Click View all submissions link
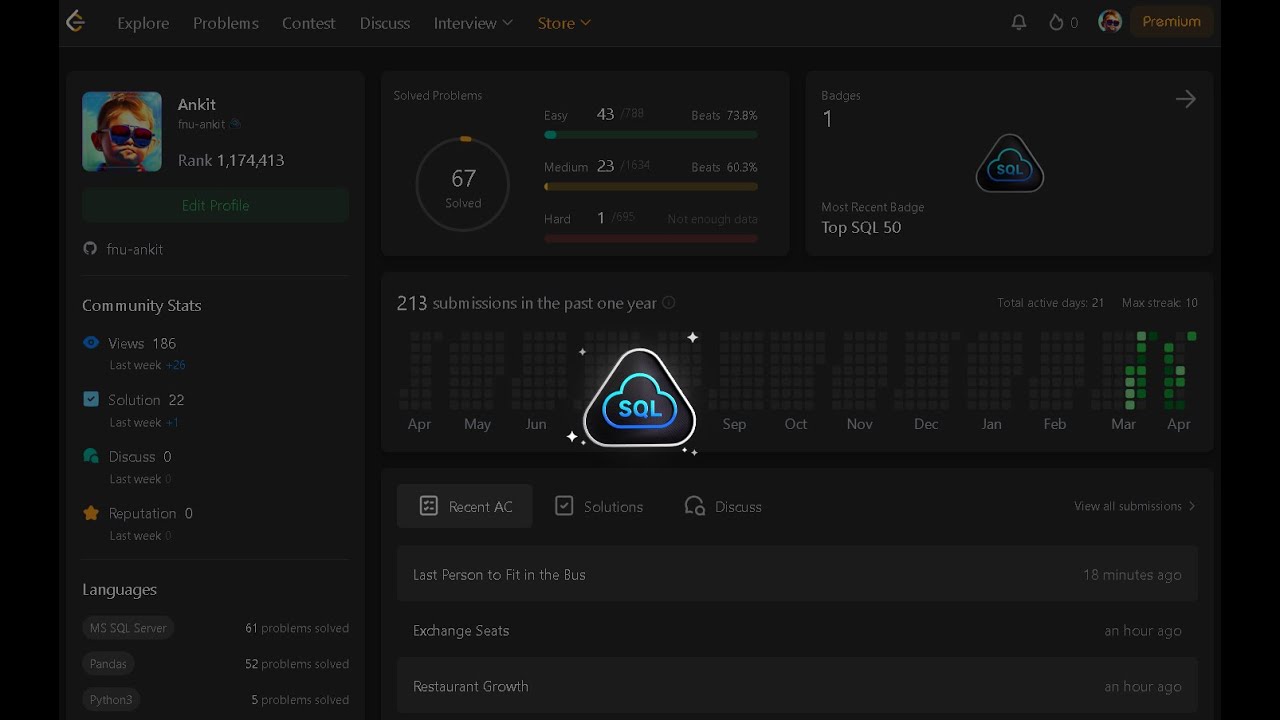 coord(1135,506)
